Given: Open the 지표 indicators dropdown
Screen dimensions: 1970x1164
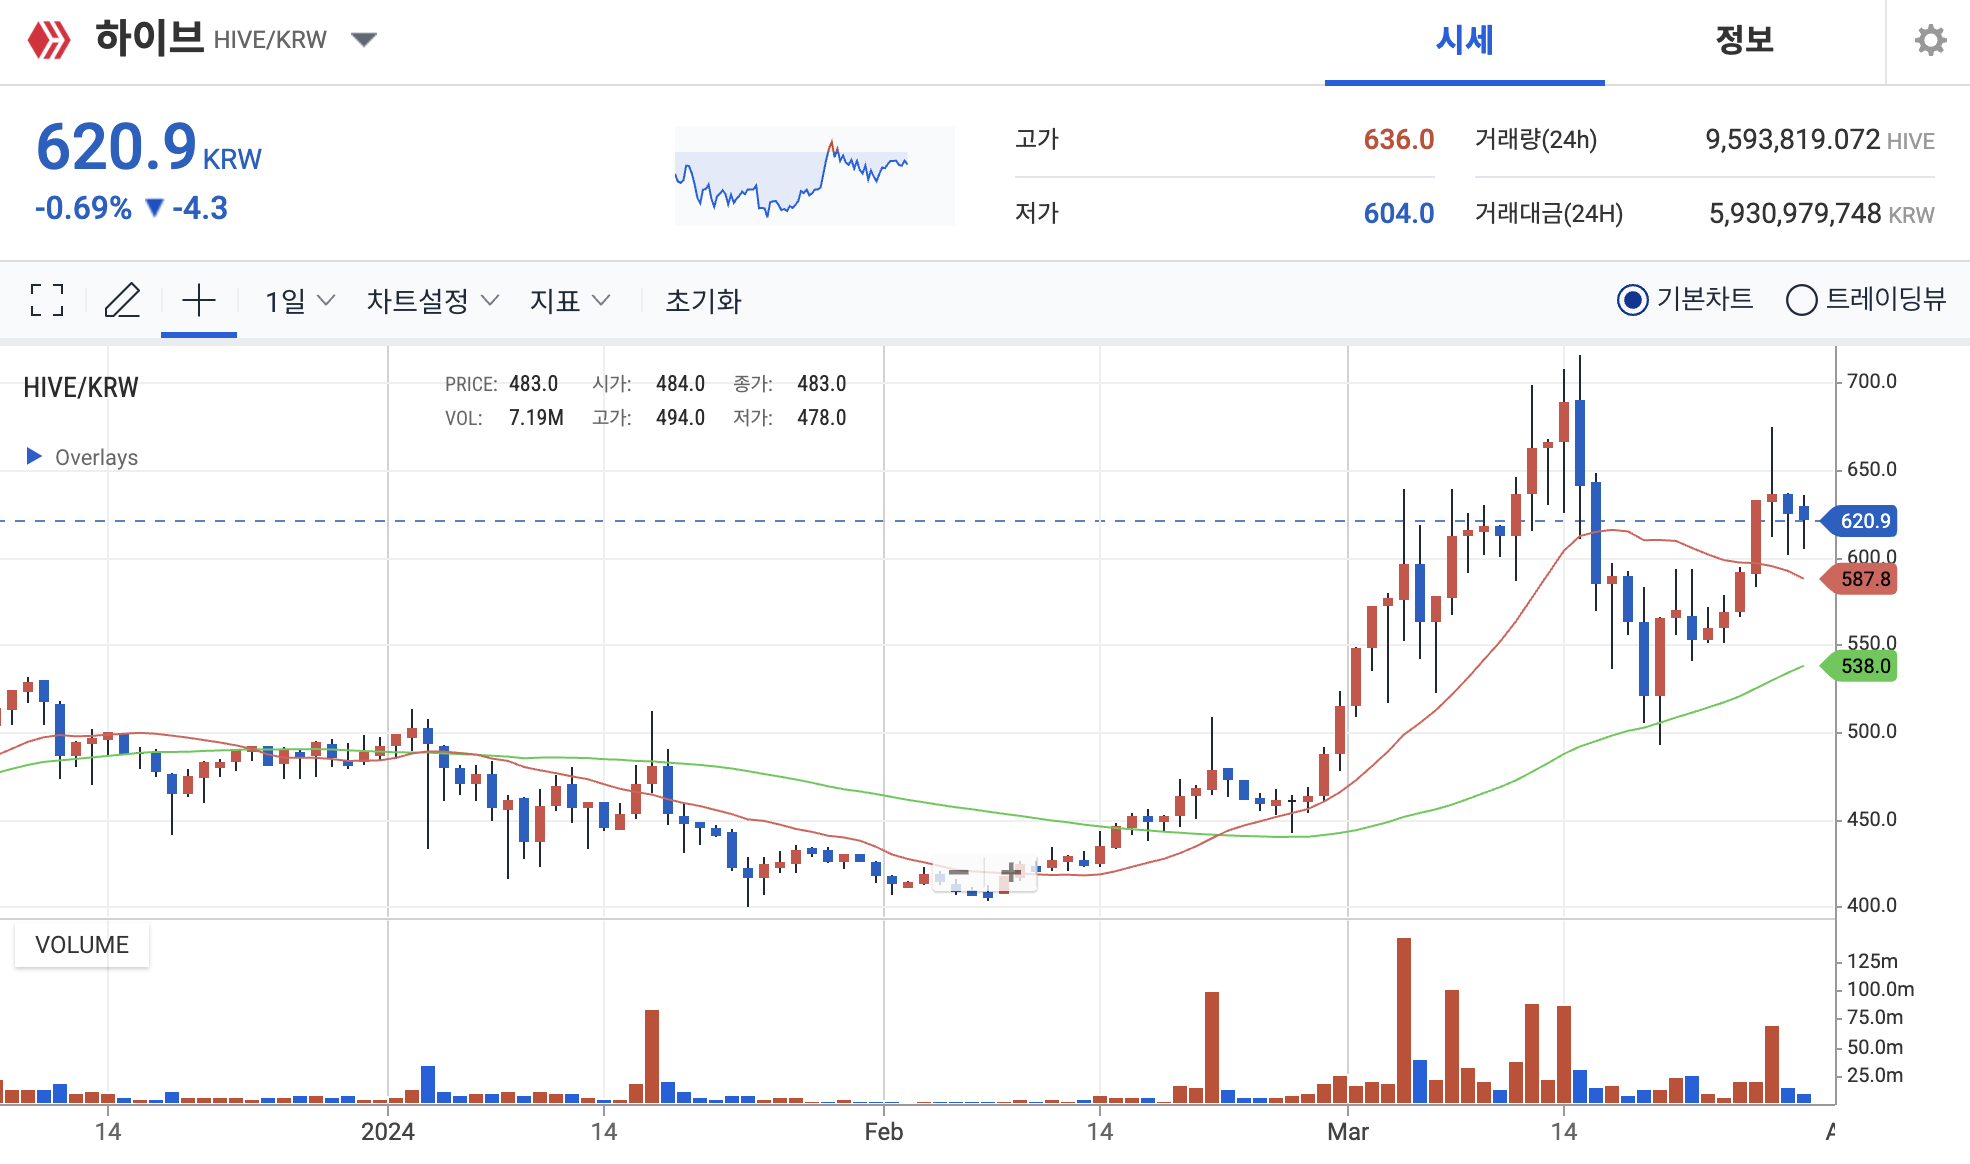Looking at the screenshot, I should point(569,300).
